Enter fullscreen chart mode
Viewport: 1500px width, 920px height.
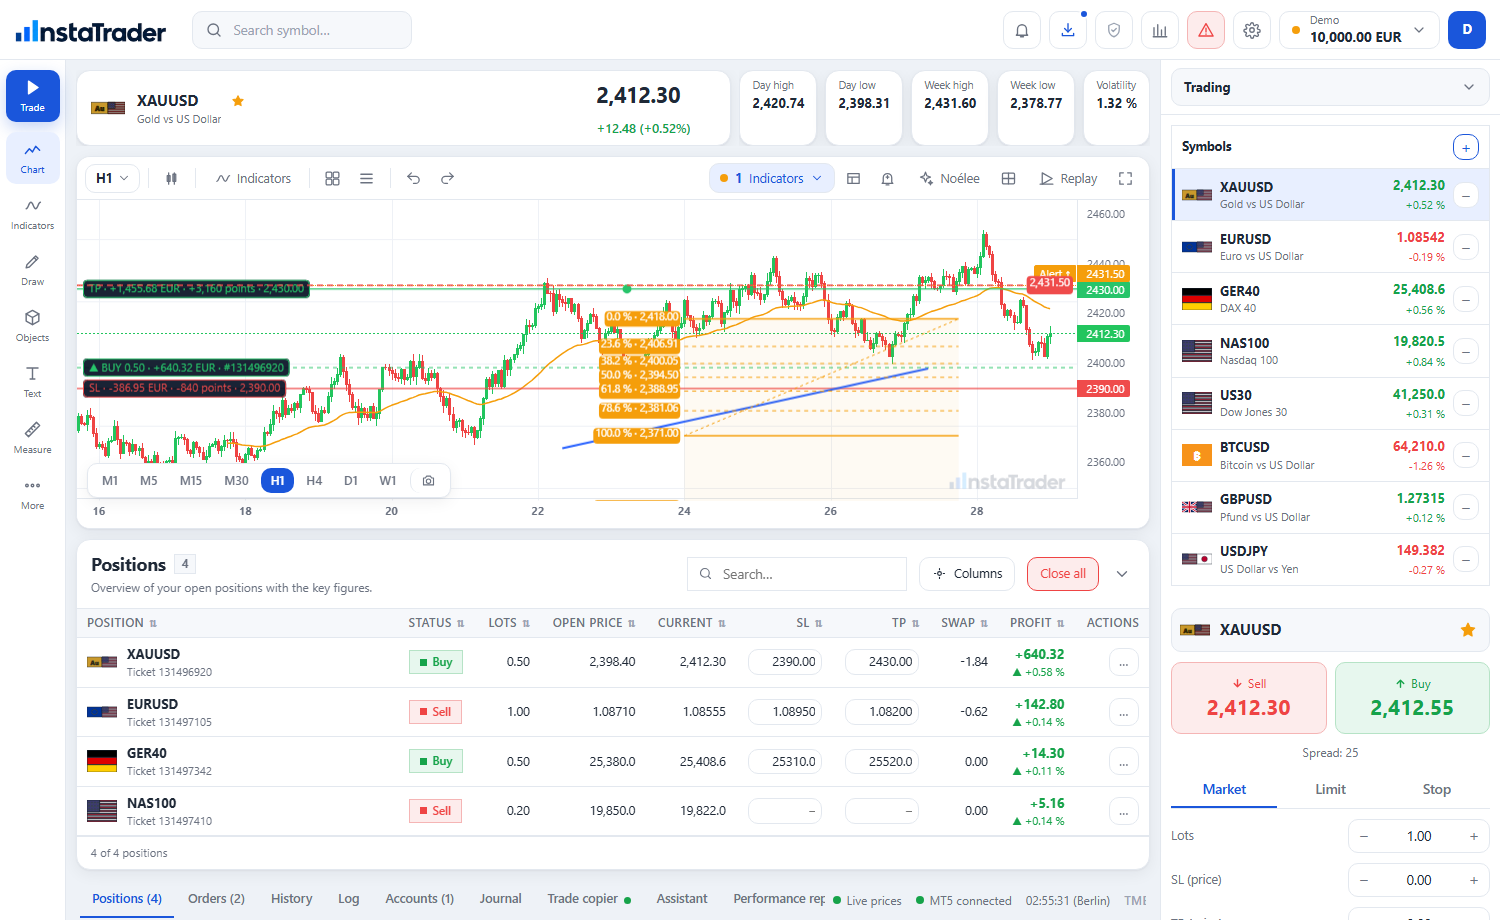coord(1125,178)
